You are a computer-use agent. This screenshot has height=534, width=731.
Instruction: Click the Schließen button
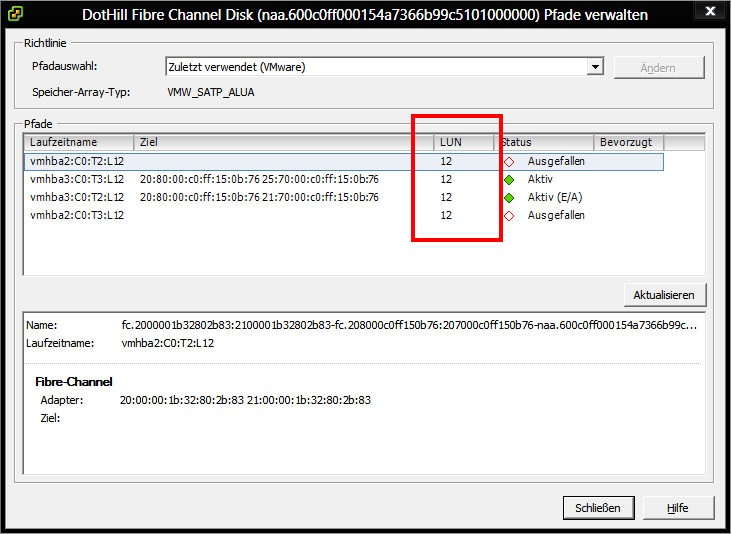pos(598,508)
